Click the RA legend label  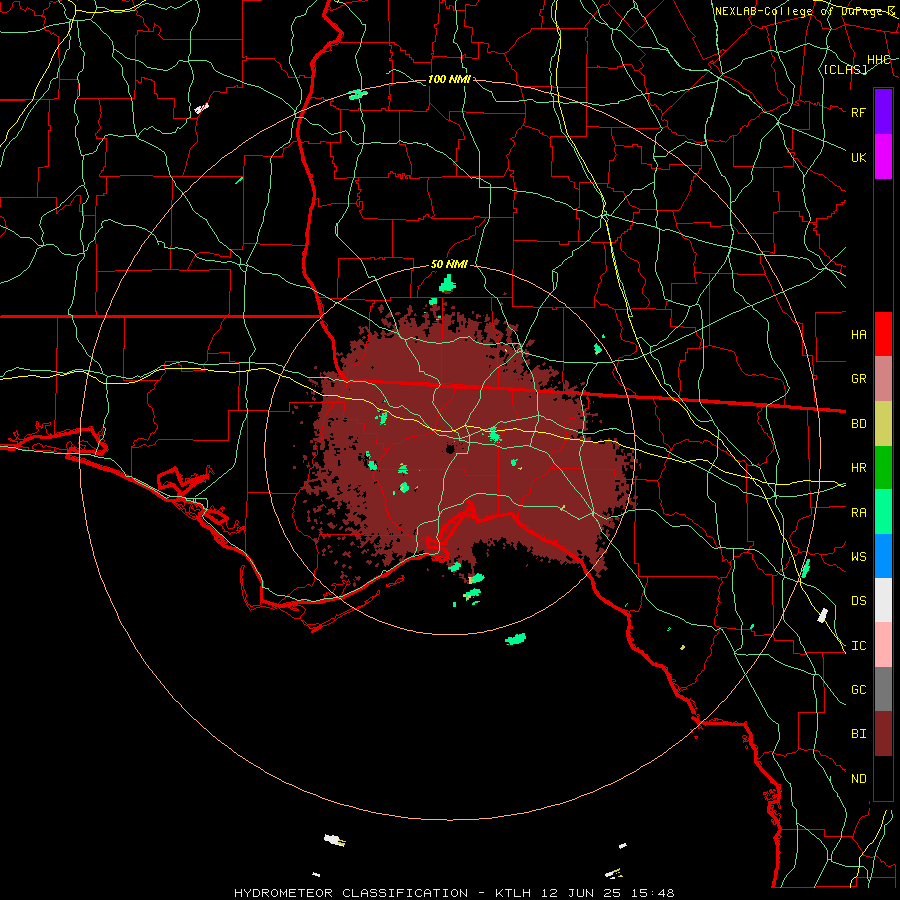858,513
